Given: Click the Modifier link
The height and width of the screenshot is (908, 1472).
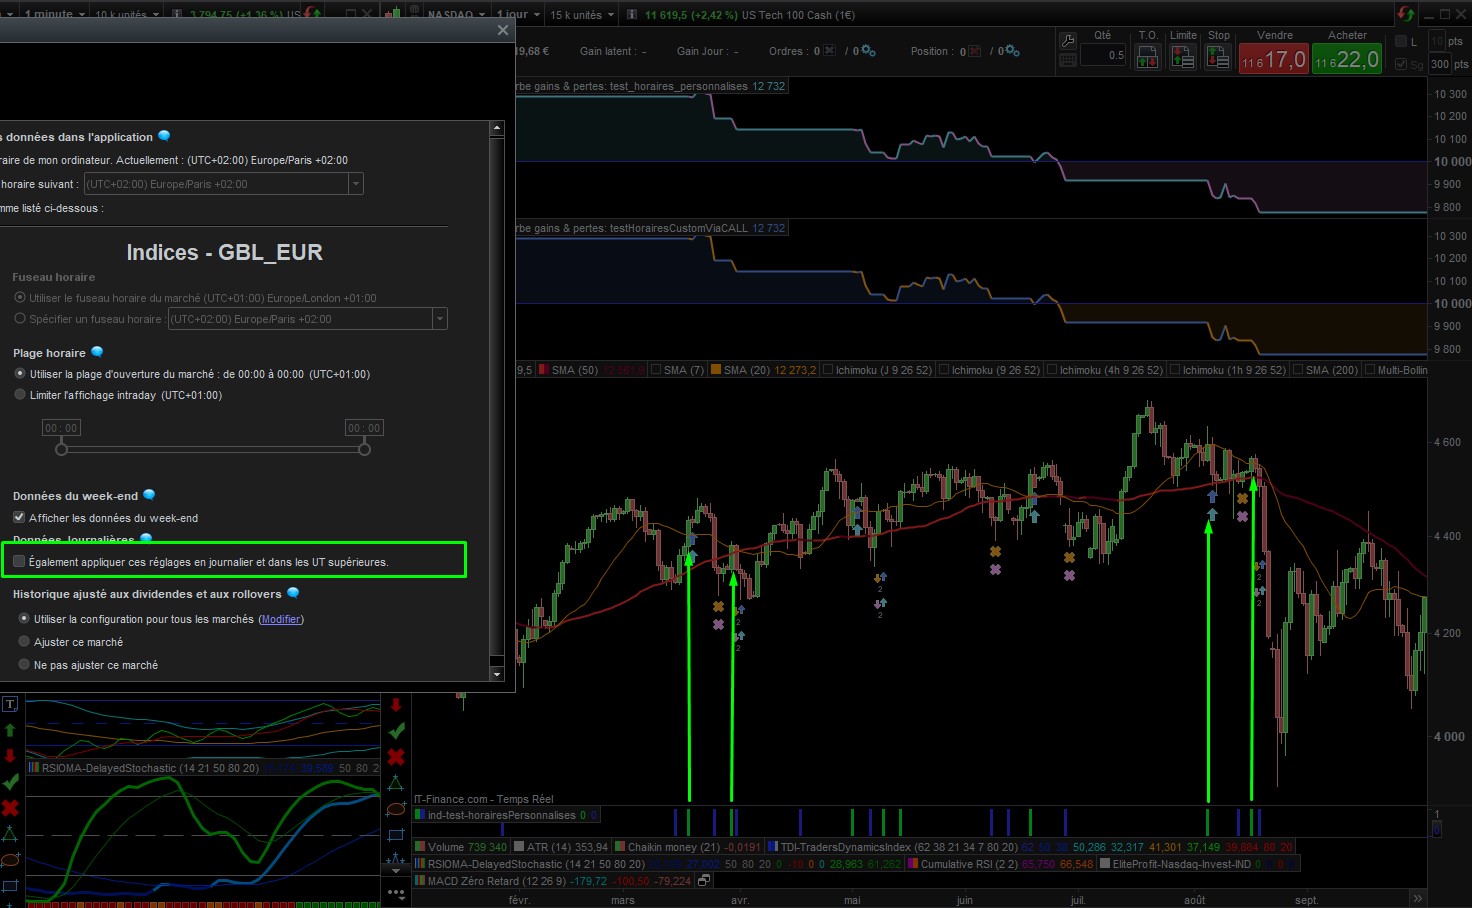Looking at the screenshot, I should pos(281,619).
